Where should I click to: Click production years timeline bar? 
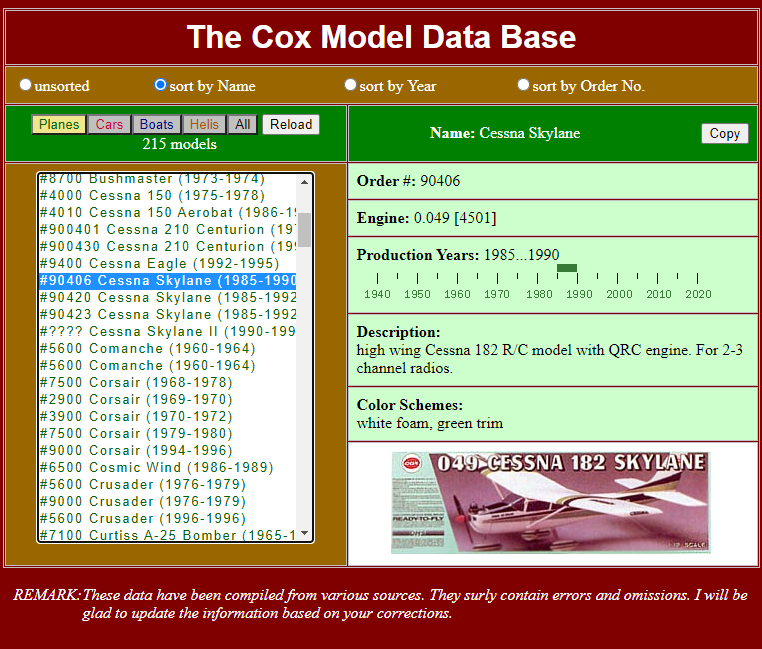point(567,268)
